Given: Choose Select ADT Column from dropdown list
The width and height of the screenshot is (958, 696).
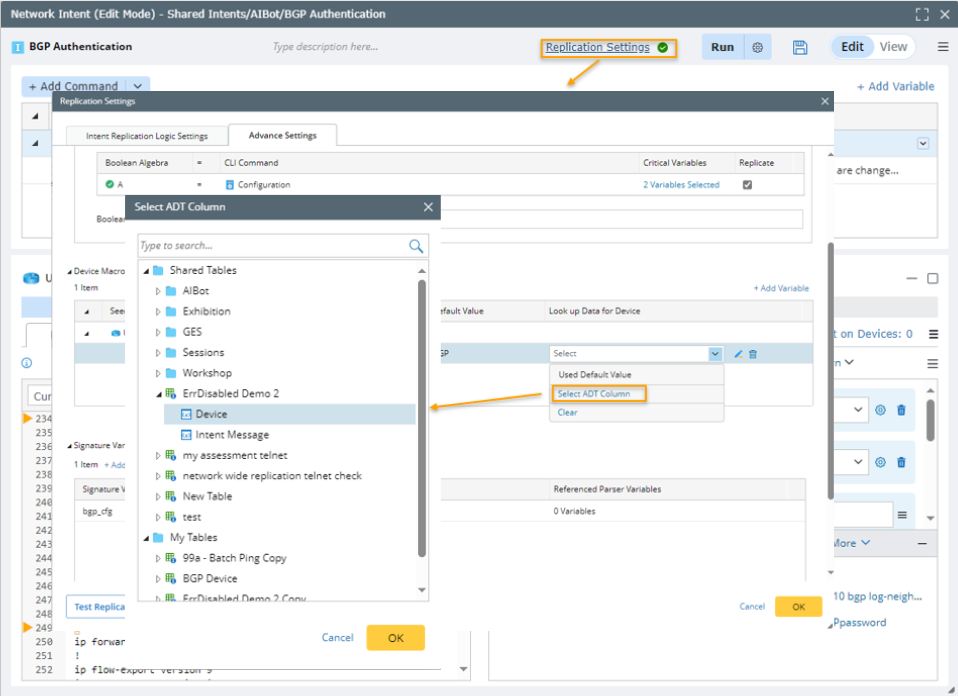Looking at the screenshot, I should [594, 394].
